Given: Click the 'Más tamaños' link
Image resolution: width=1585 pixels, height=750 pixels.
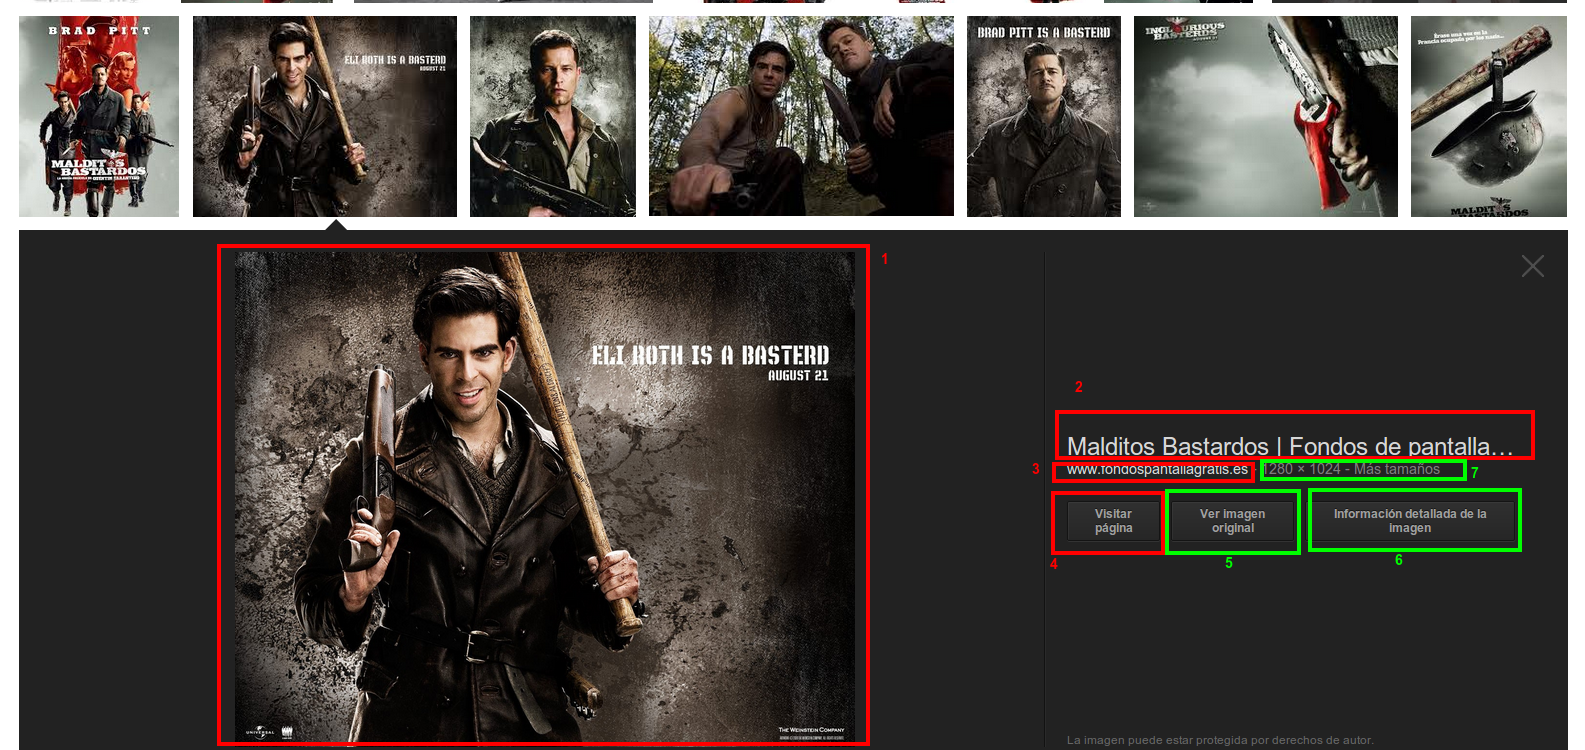Looking at the screenshot, I should click(x=1397, y=469).
